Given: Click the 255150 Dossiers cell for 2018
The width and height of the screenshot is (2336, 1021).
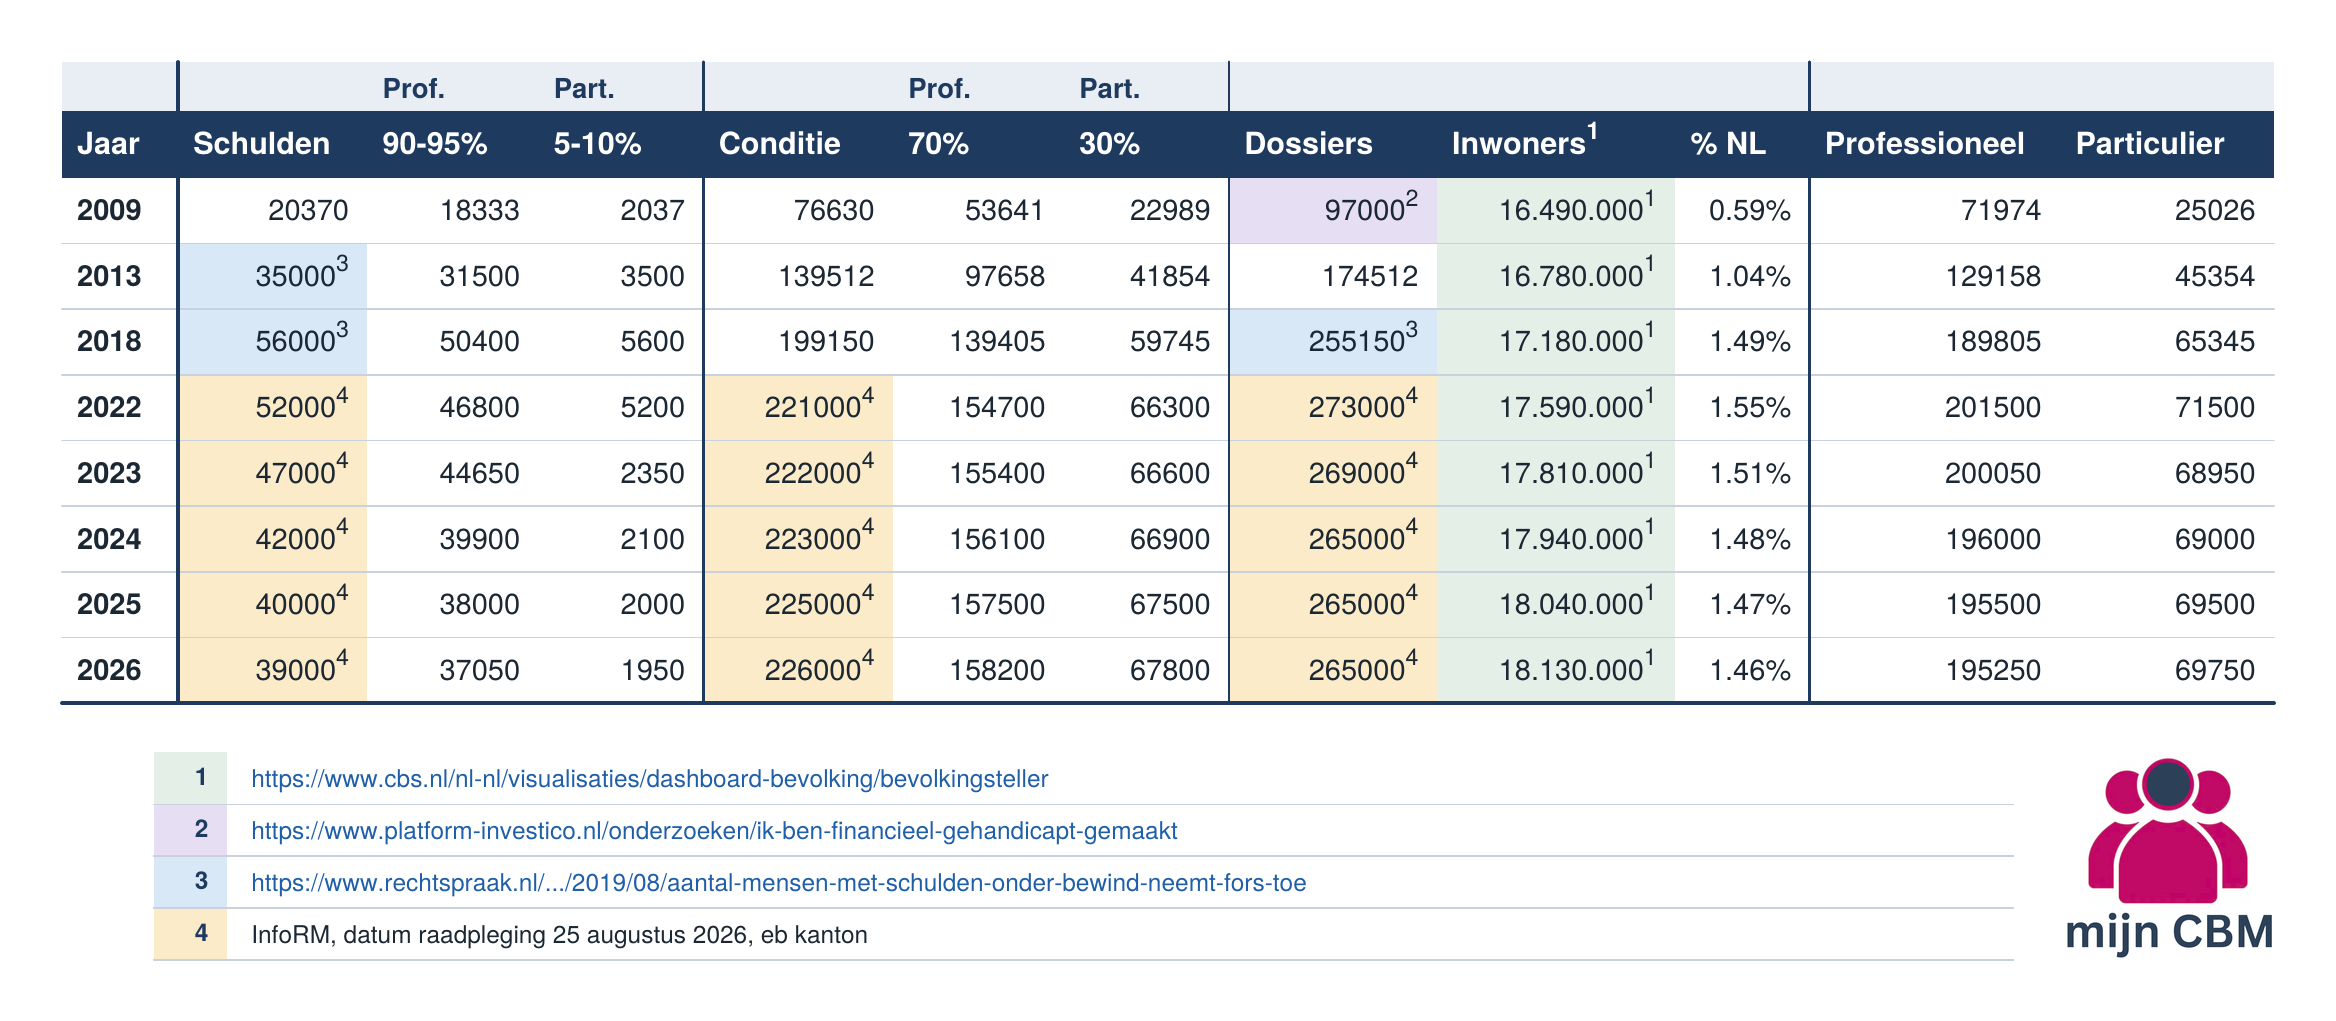Looking at the screenshot, I should (x=1333, y=342).
